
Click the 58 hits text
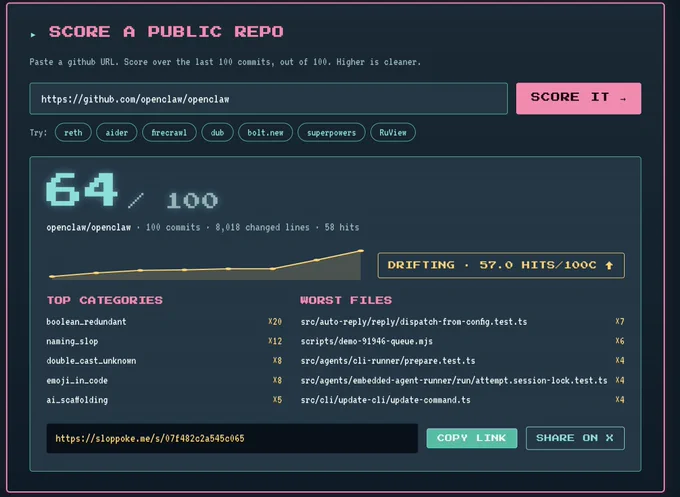click(x=342, y=227)
